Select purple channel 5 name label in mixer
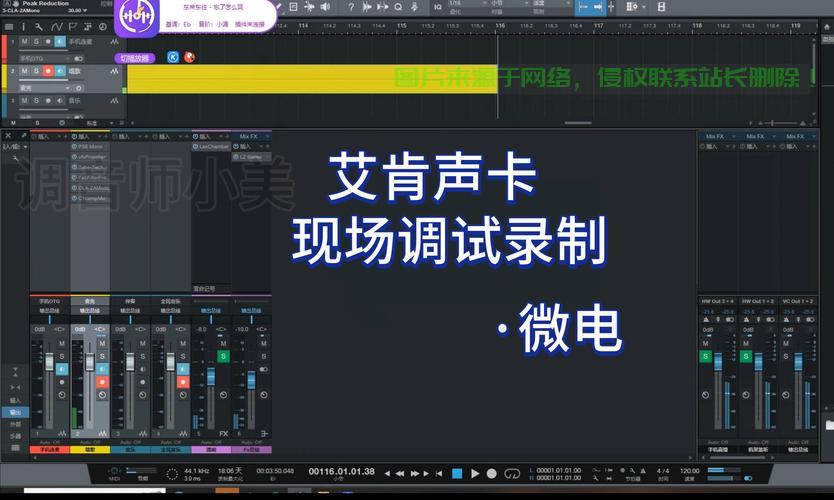The width and height of the screenshot is (834, 500). tap(211, 449)
